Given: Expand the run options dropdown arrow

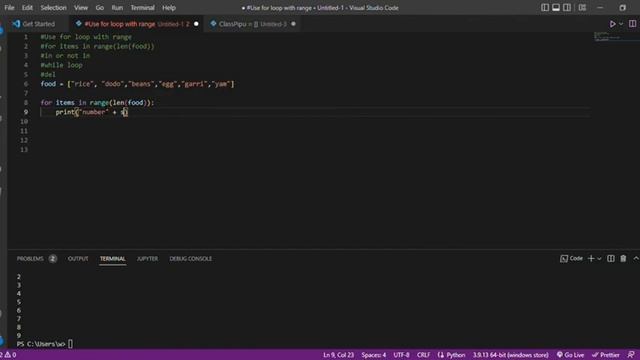Looking at the screenshot, I should tap(621, 24).
